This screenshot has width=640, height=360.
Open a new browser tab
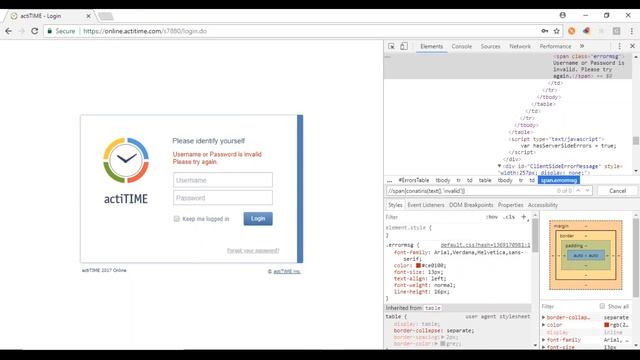tap(105, 16)
